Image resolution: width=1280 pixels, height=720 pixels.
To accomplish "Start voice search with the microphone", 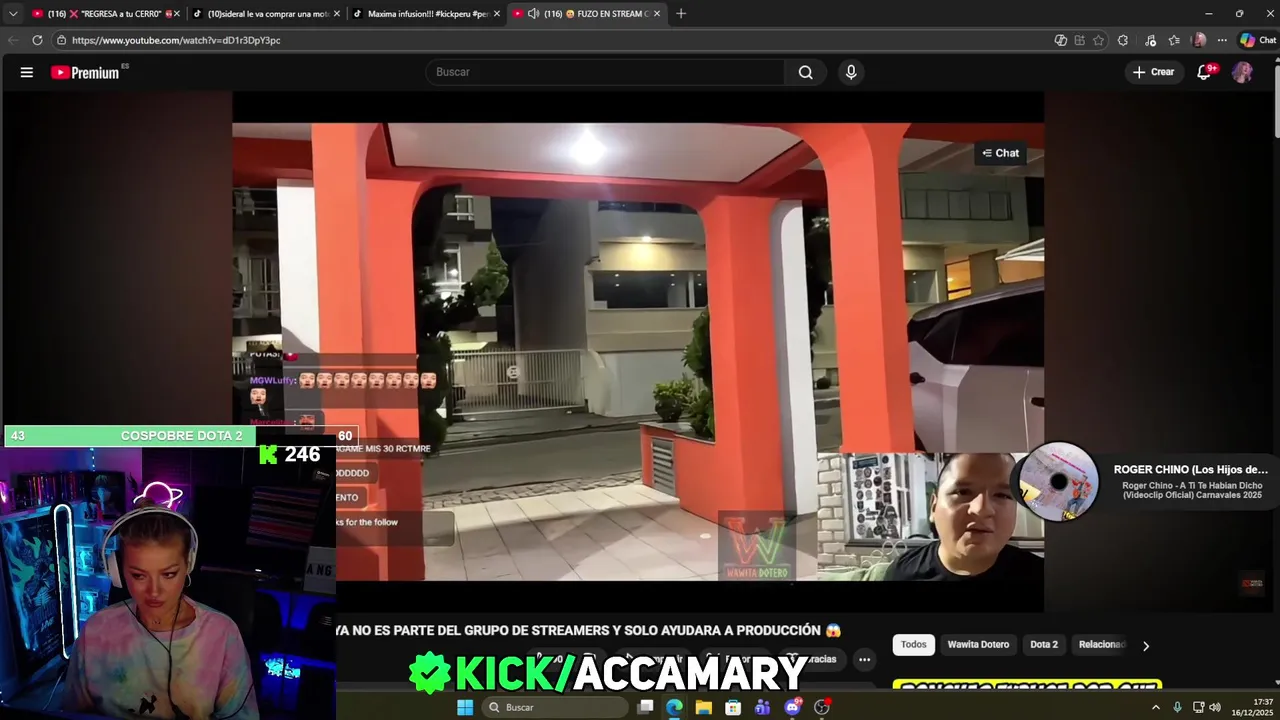I will [851, 72].
